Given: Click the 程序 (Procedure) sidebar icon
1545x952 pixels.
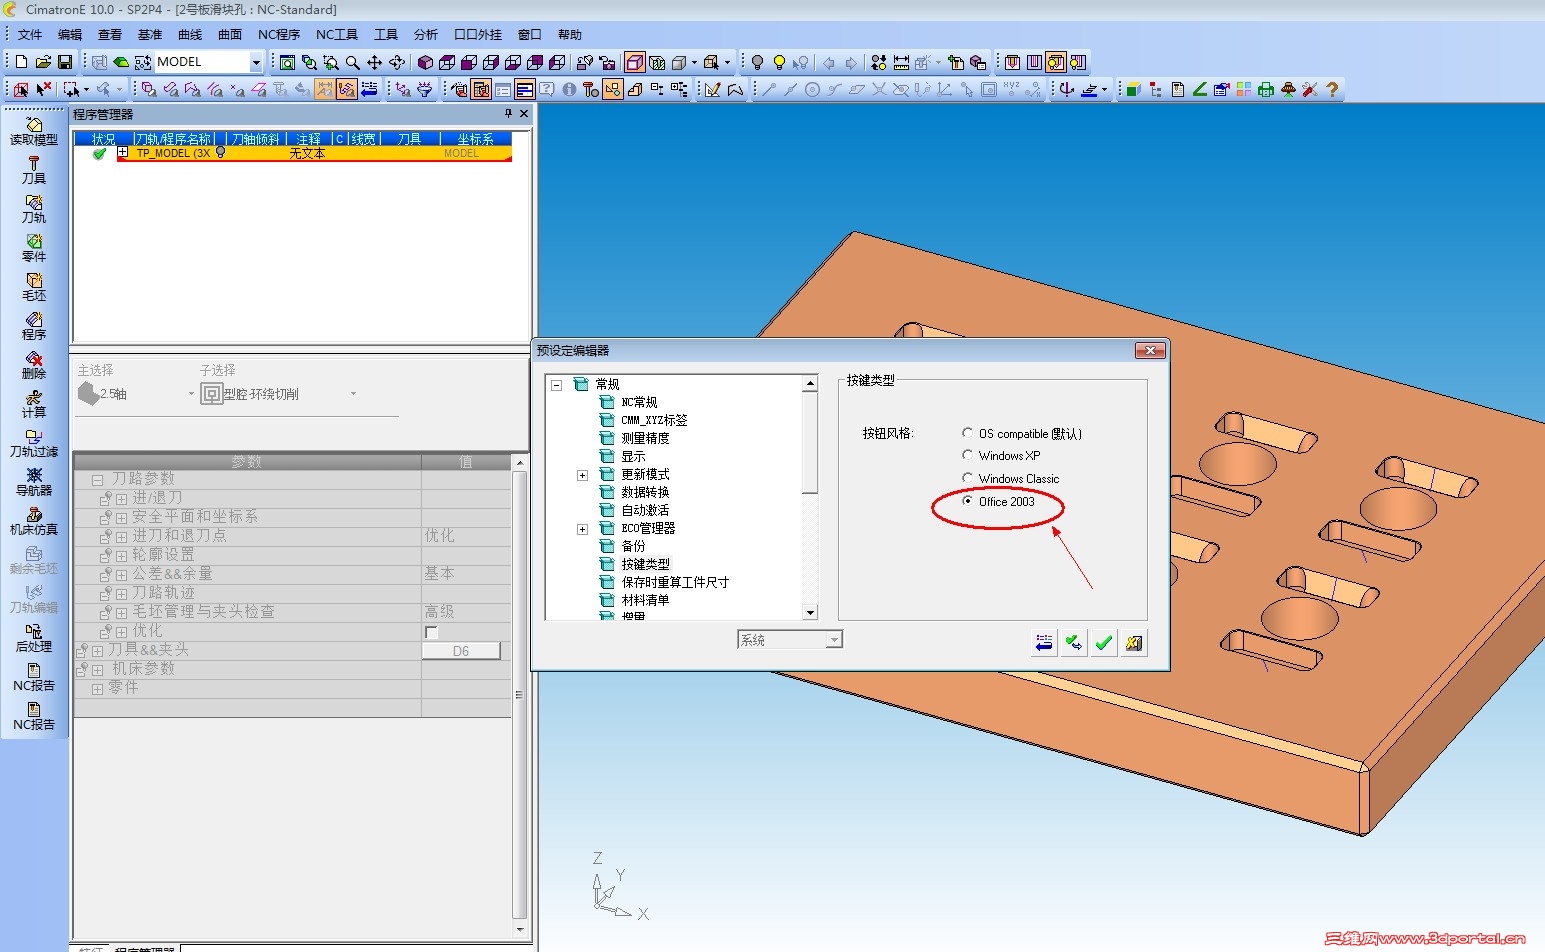Looking at the screenshot, I should click(x=34, y=326).
